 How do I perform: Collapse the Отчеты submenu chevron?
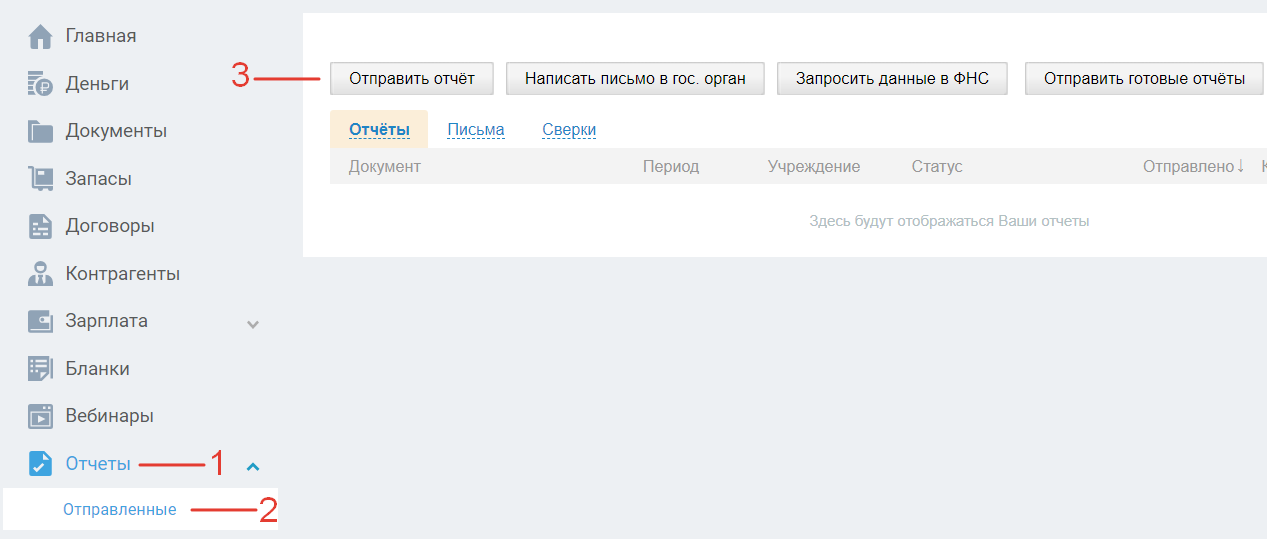[253, 466]
